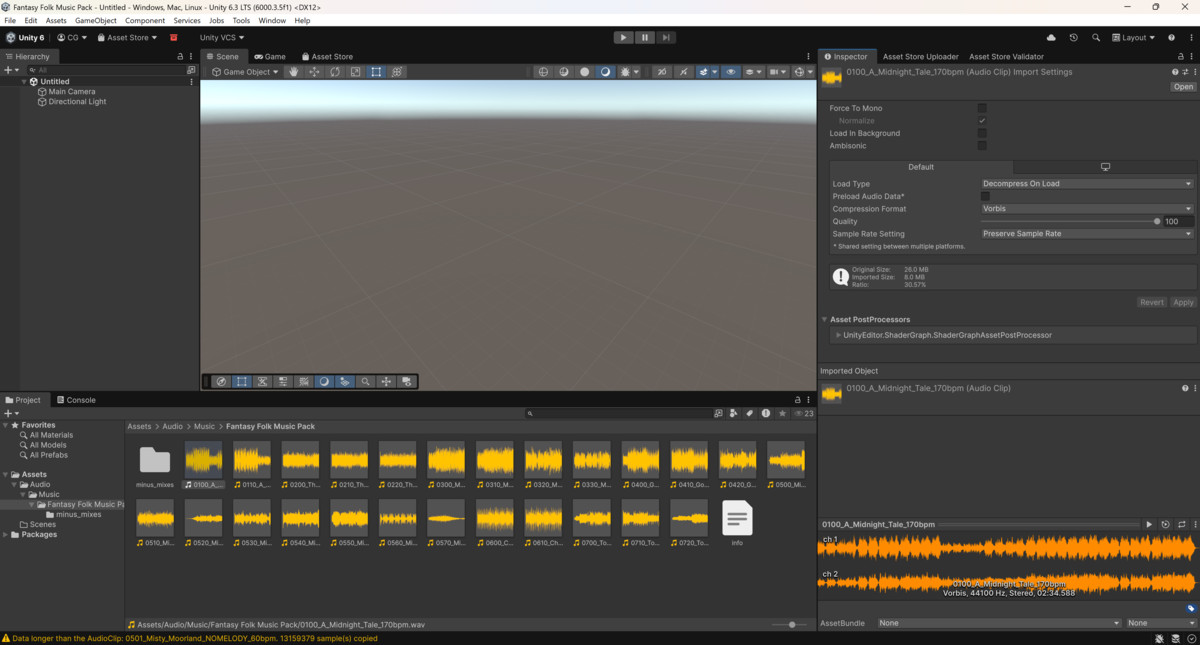Open Unity Cloud via the cloud icon
Viewport: 1200px width, 645px height.
(1051, 38)
